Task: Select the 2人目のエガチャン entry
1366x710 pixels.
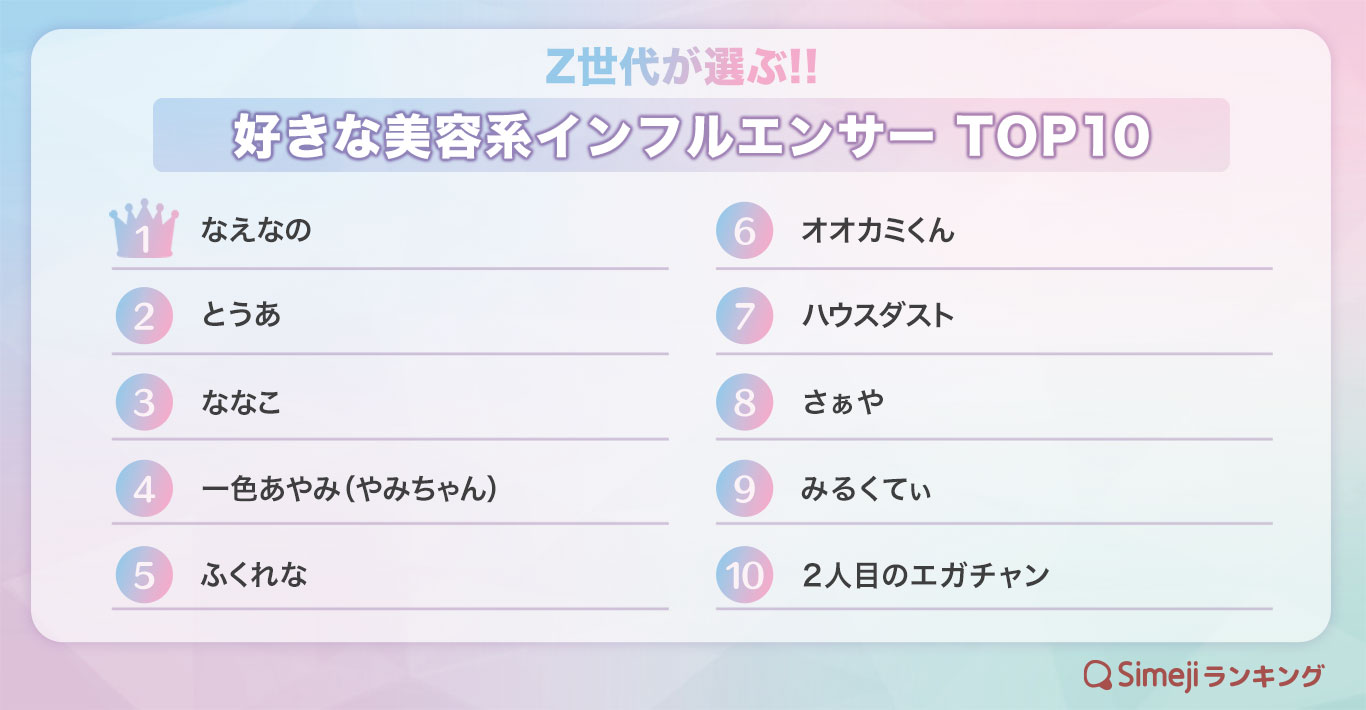Action: pyautogui.click(x=925, y=575)
